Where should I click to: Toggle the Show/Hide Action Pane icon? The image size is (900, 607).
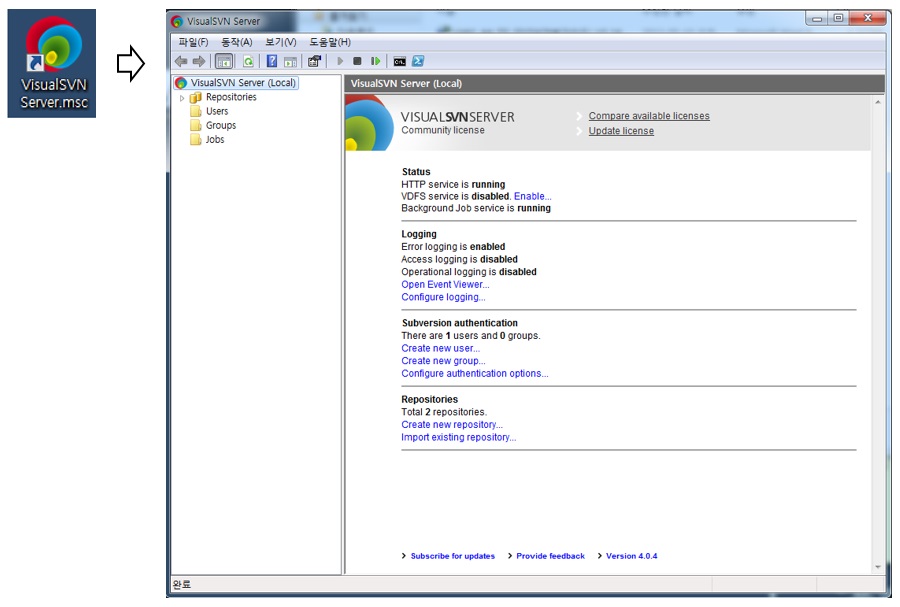coord(290,61)
